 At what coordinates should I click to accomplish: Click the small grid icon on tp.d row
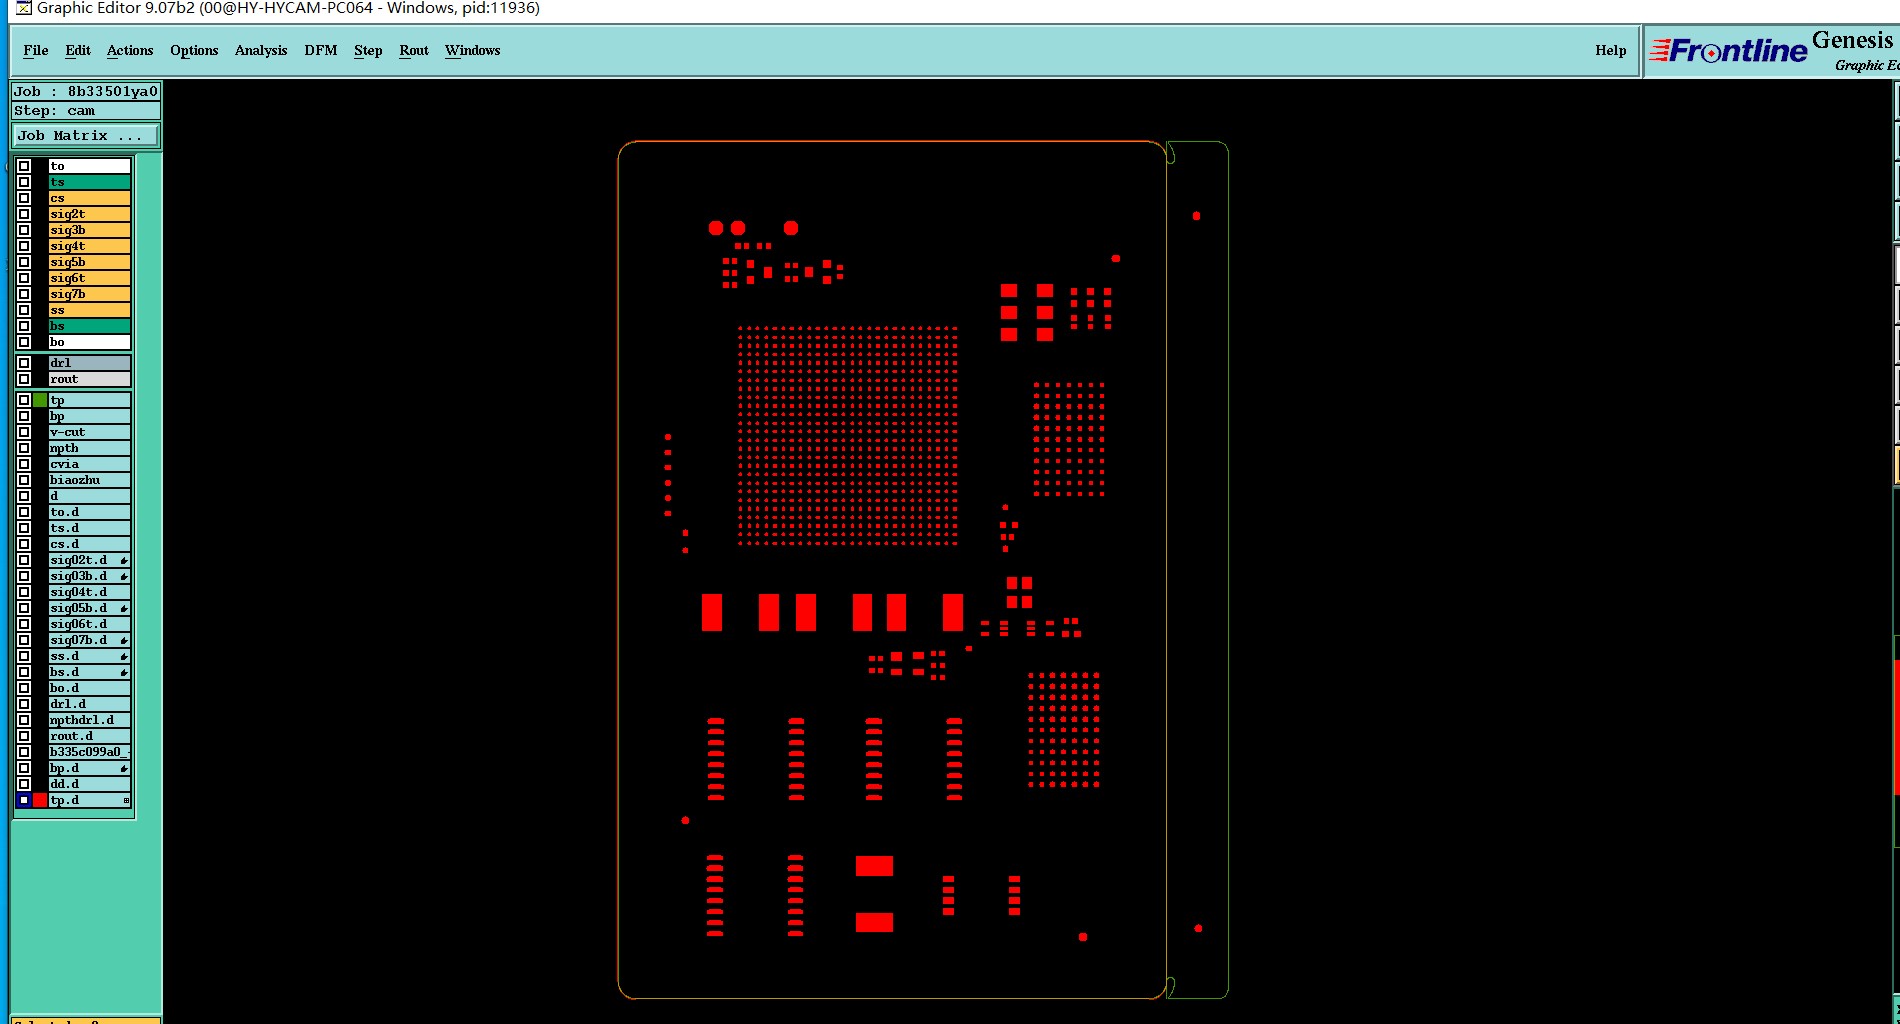click(126, 801)
